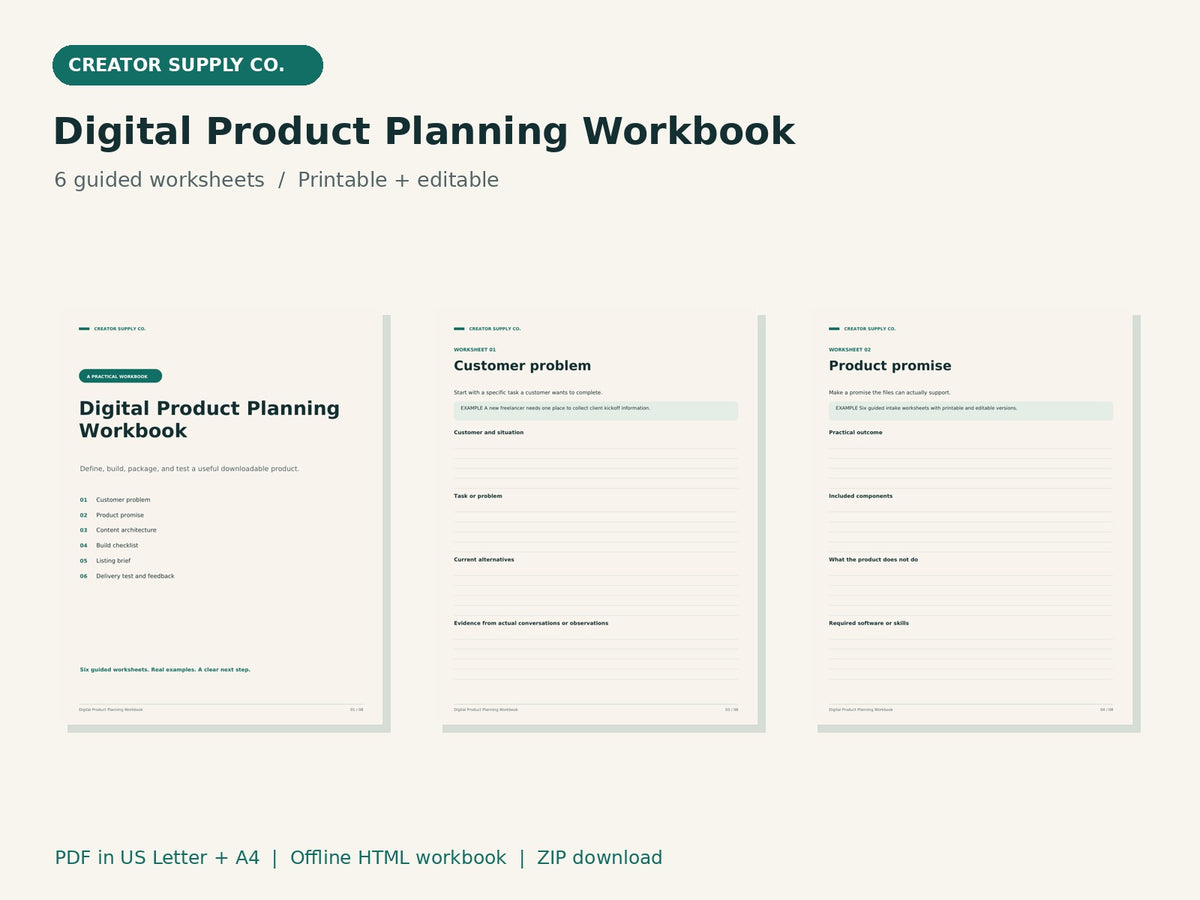Viewport: 1200px width, 900px height.
Task: Click 'What the product does not do' label
Action: pos(873,560)
